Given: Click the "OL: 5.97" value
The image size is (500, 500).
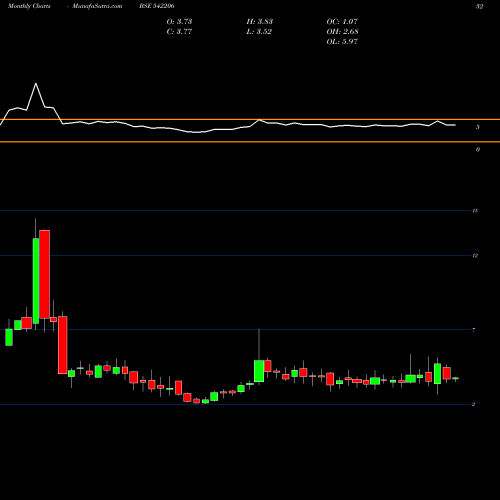Looking at the screenshot, I should click(x=342, y=41).
